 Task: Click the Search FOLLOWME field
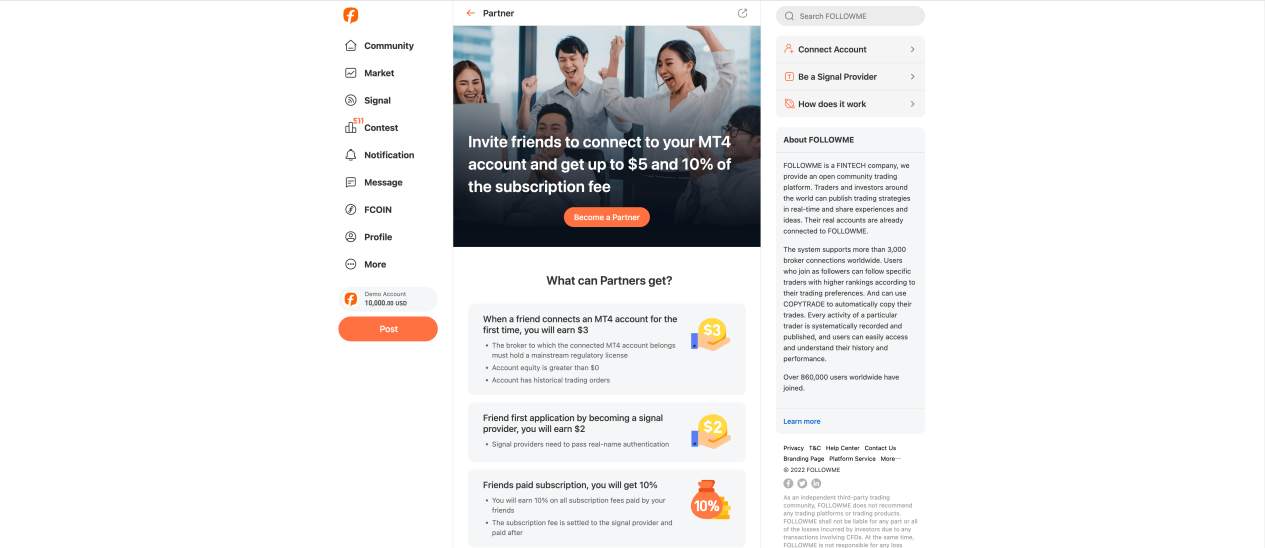[x=850, y=16]
